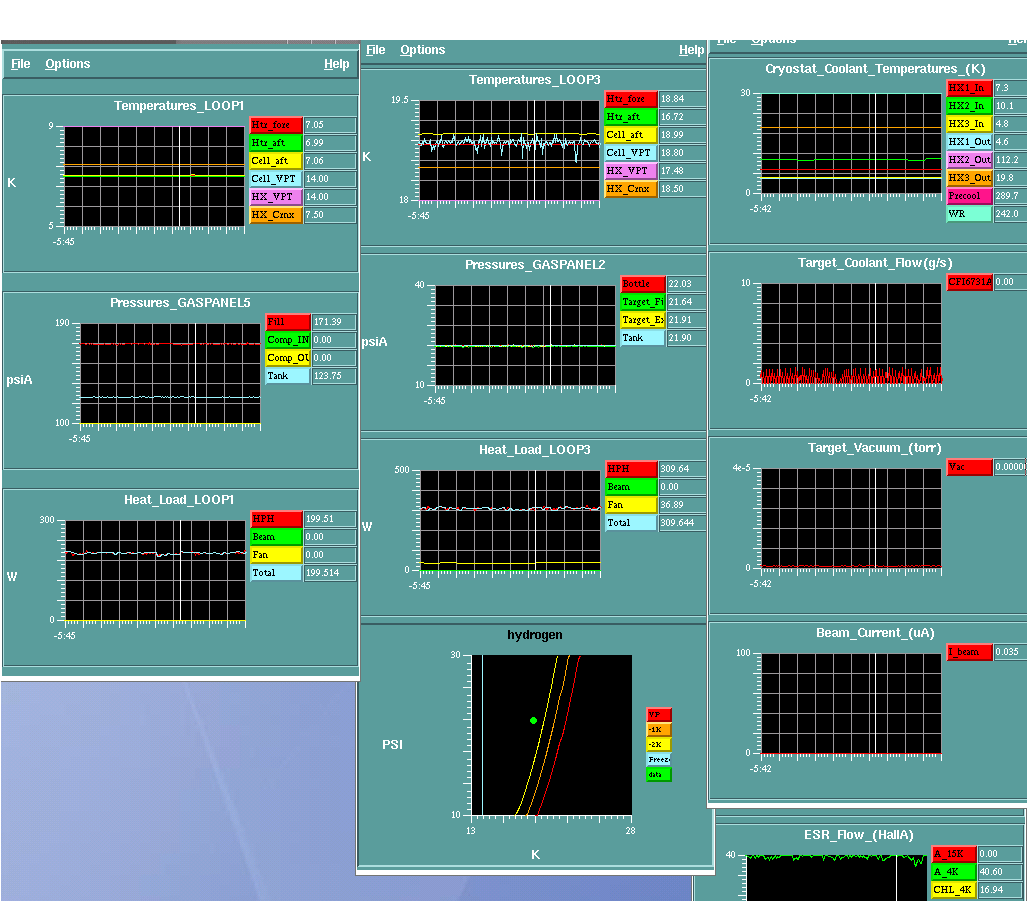The height and width of the screenshot is (901, 1027).
Task: Click yellow -2K legend in hydrogen plot
Action: (x=659, y=745)
